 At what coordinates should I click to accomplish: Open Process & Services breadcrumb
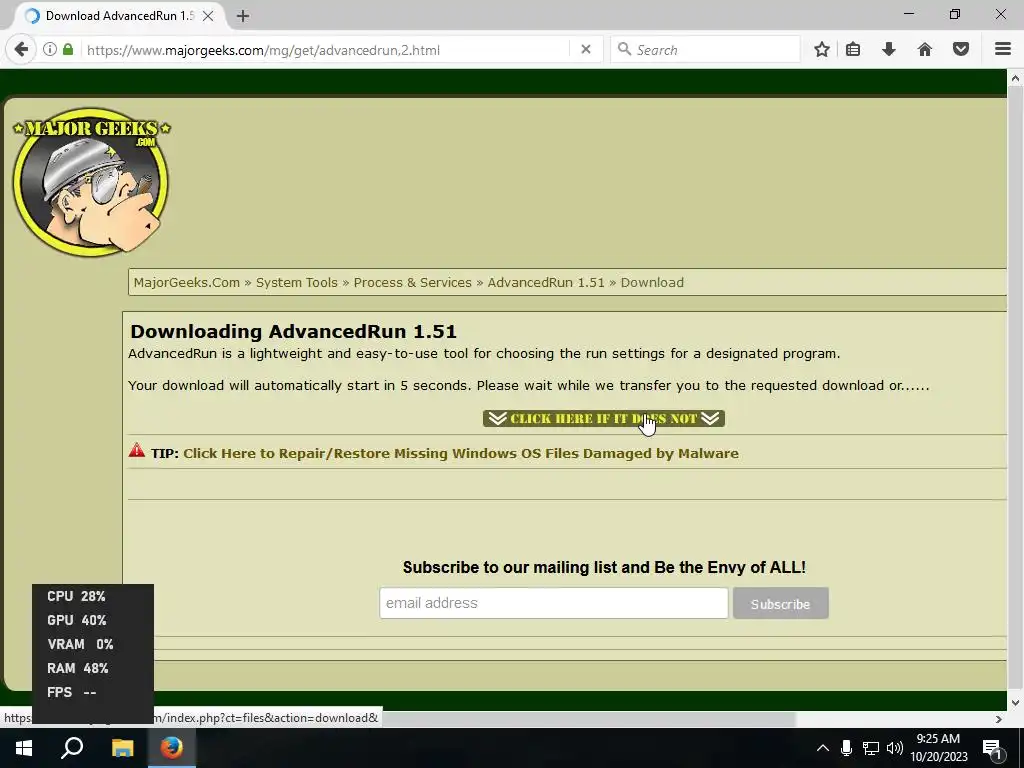pyautogui.click(x=412, y=283)
